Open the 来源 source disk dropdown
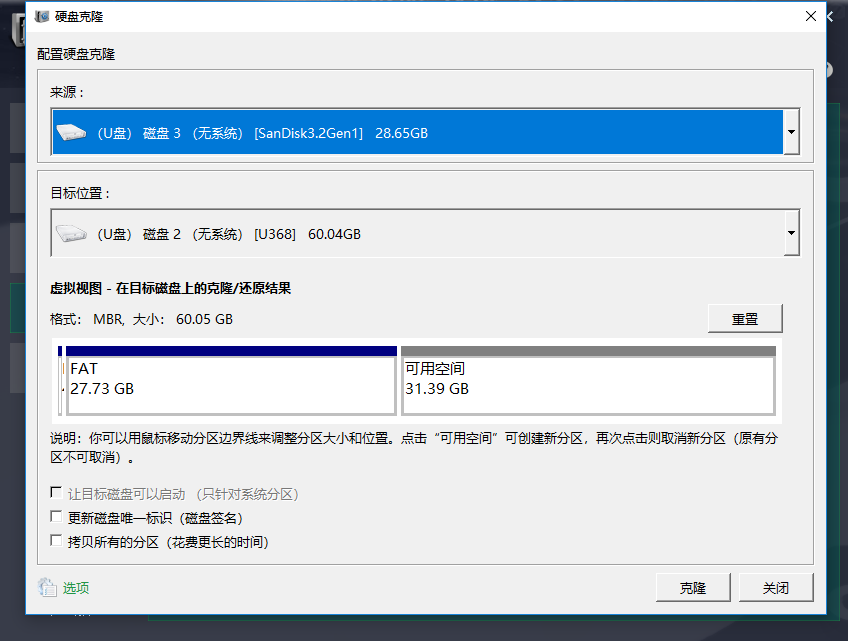Viewport: 848px width, 641px height. pos(790,131)
